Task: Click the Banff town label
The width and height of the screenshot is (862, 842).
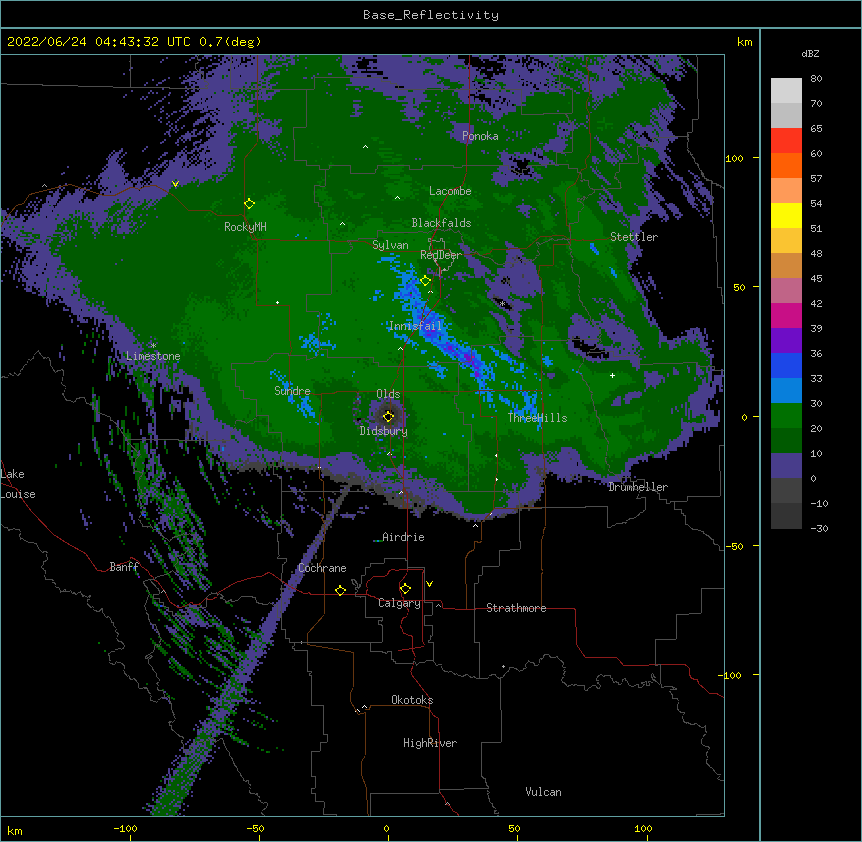Action: click(x=124, y=567)
